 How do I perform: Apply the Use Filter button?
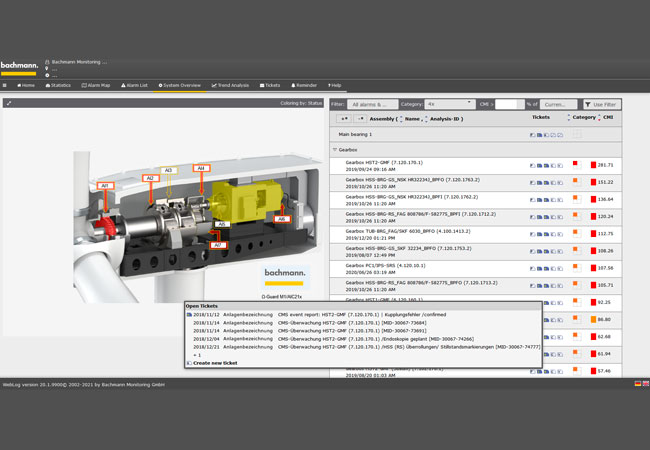[x=602, y=104]
